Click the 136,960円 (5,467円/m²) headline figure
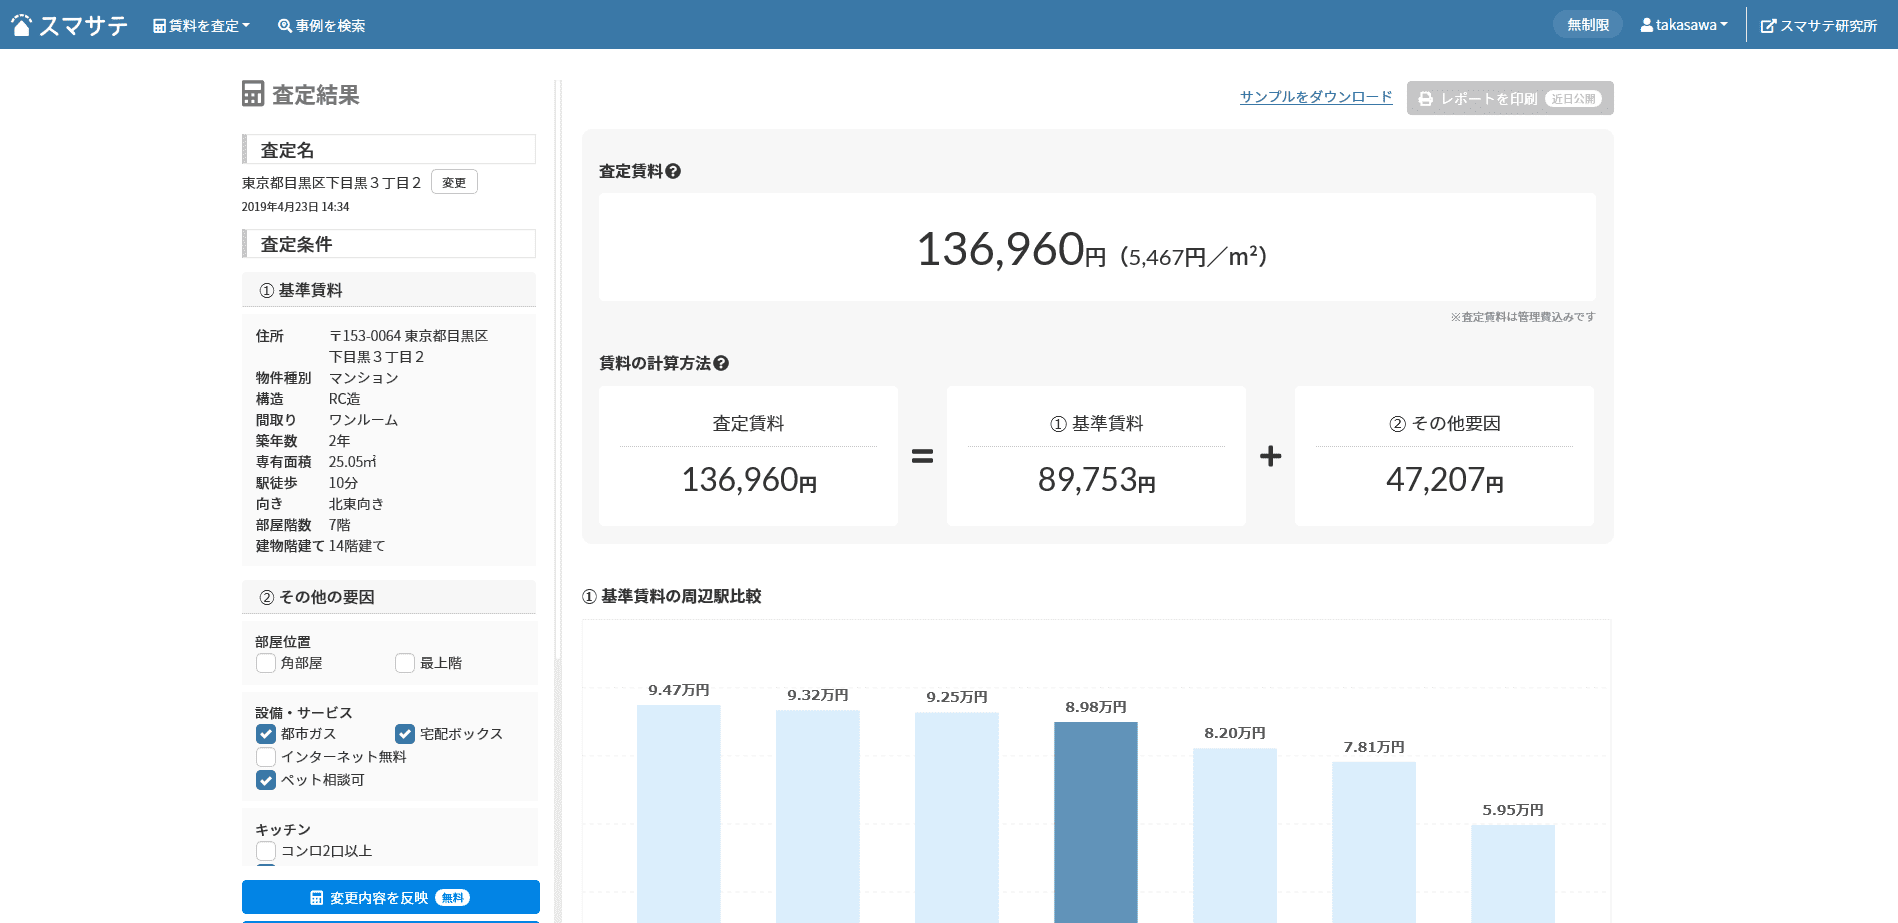 click(x=1092, y=250)
